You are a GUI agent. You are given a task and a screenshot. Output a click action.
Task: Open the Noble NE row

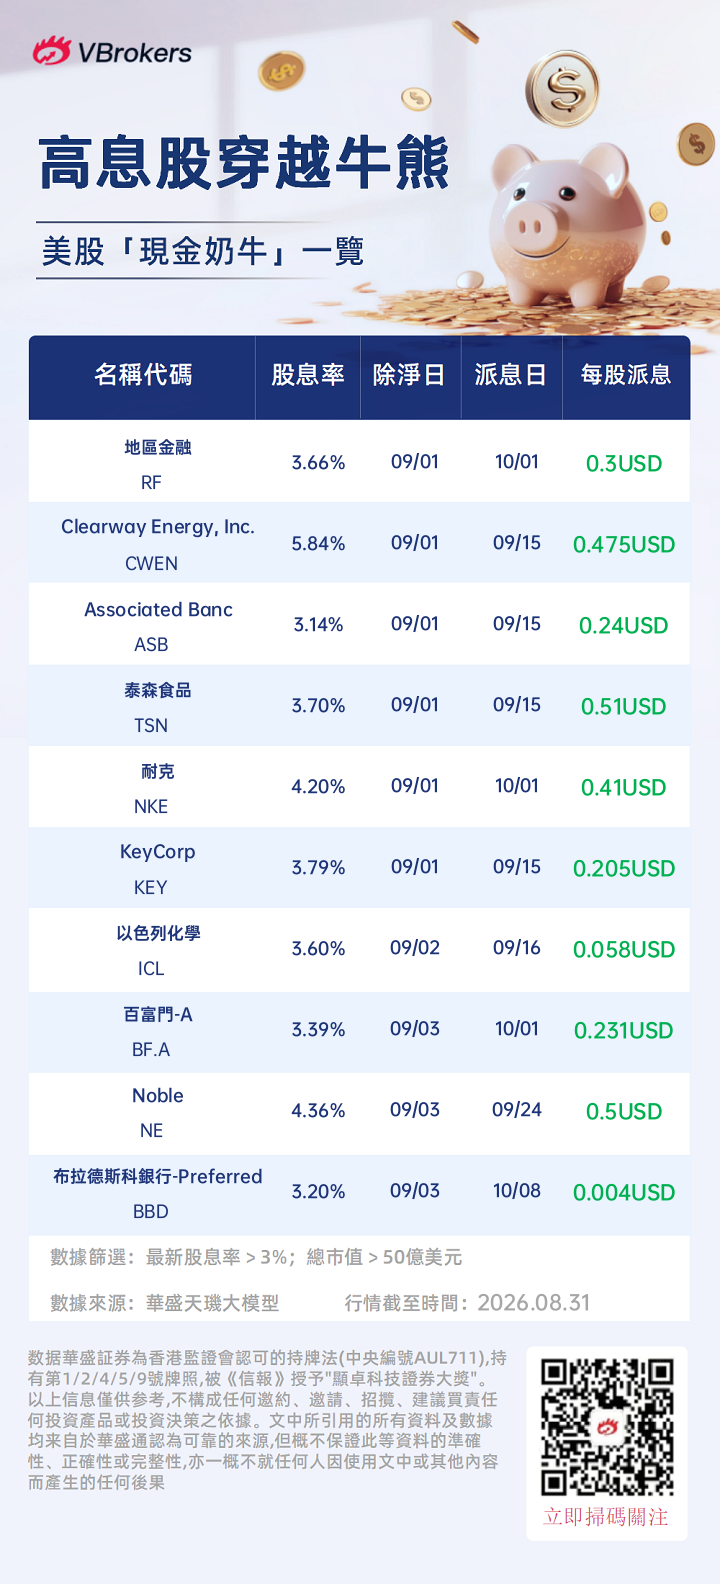tap(359, 1110)
